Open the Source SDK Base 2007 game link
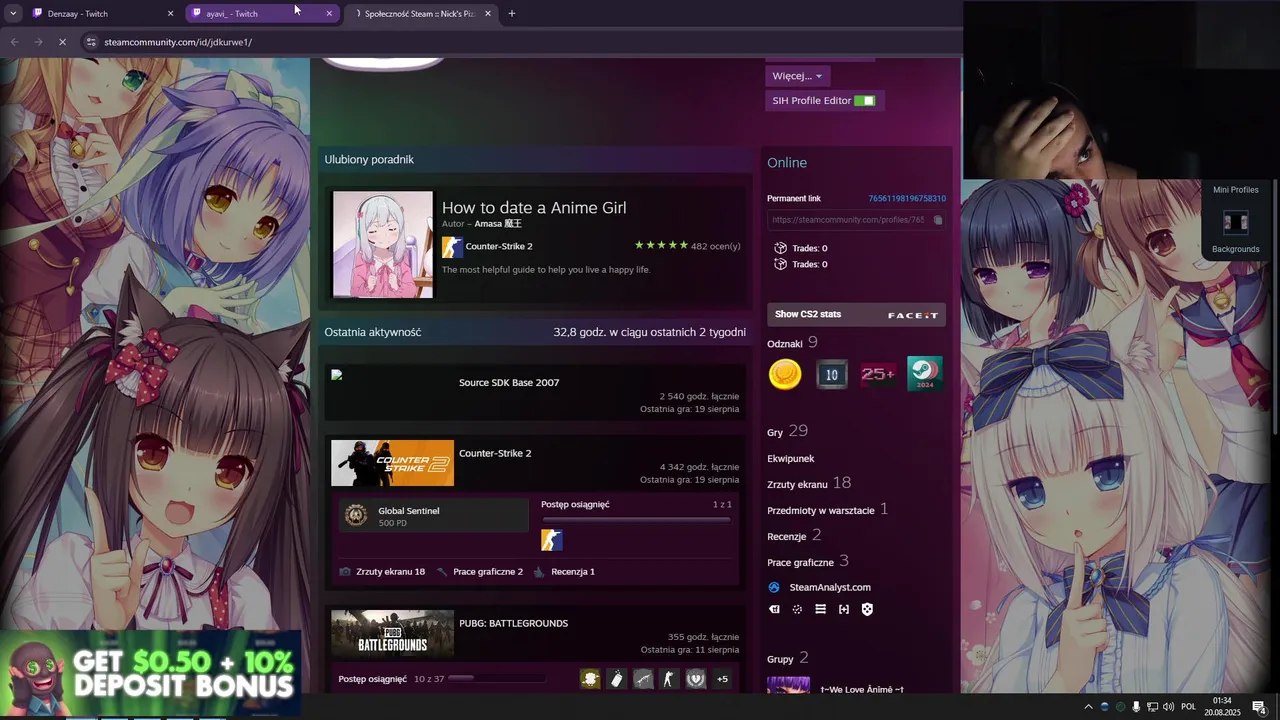Viewport: 1280px width, 720px height. tap(509, 382)
